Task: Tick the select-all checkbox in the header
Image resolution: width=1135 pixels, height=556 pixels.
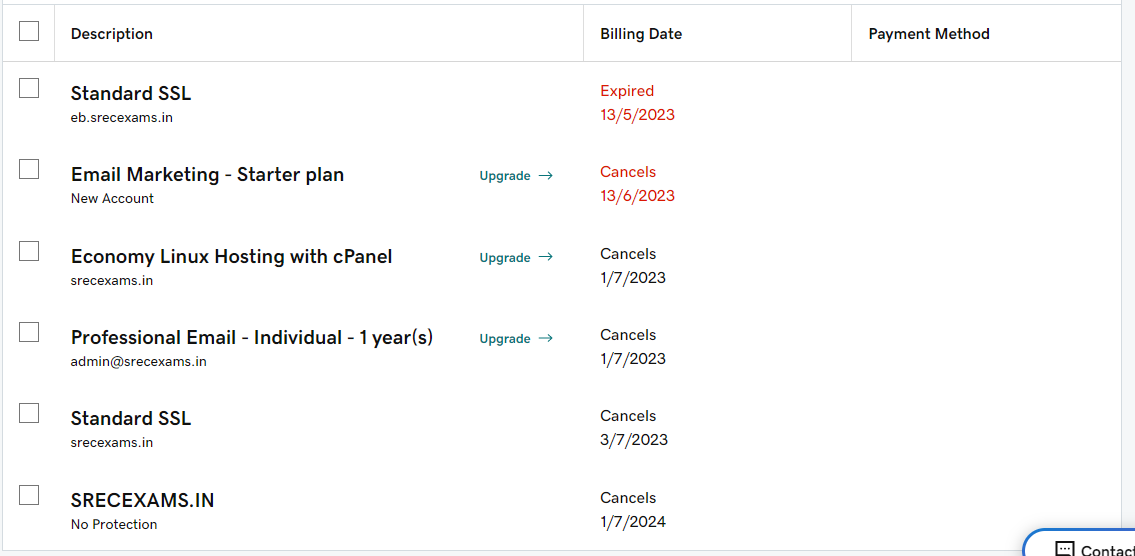Action: 29,31
